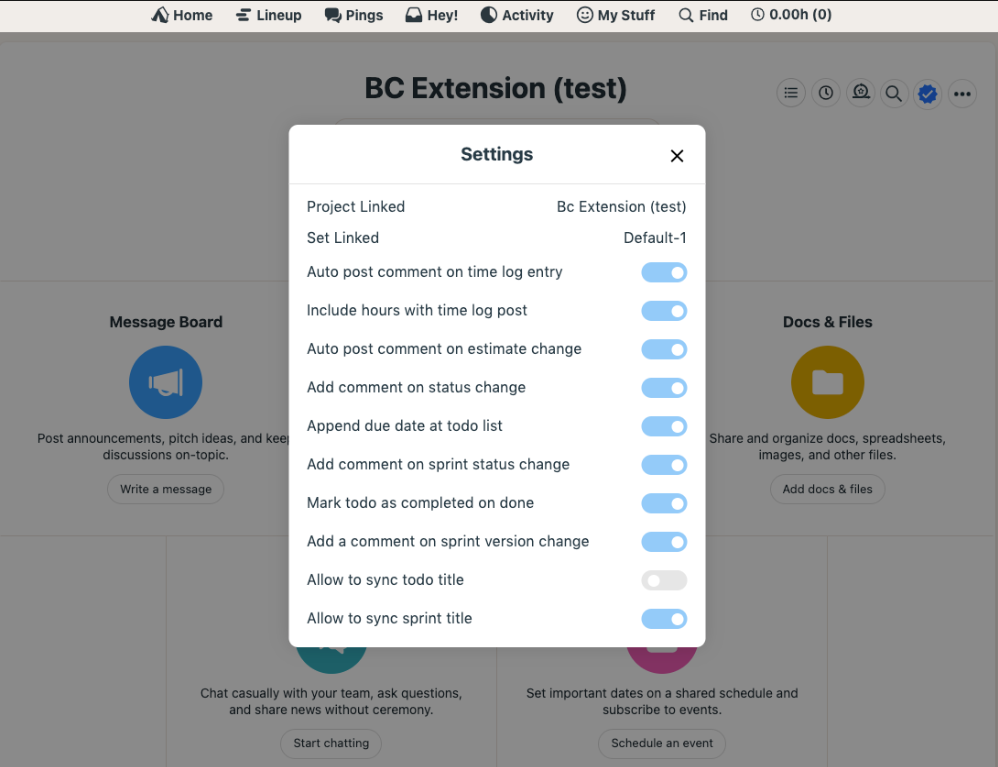Viewport: 998px width, 767px height.
Task: Open the Pings menu in top navigation
Action: click(354, 15)
